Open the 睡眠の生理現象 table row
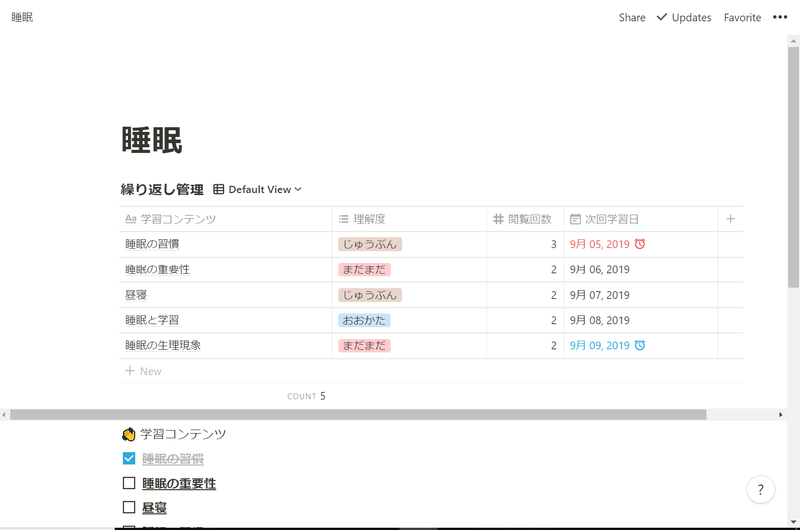 (x=163, y=345)
